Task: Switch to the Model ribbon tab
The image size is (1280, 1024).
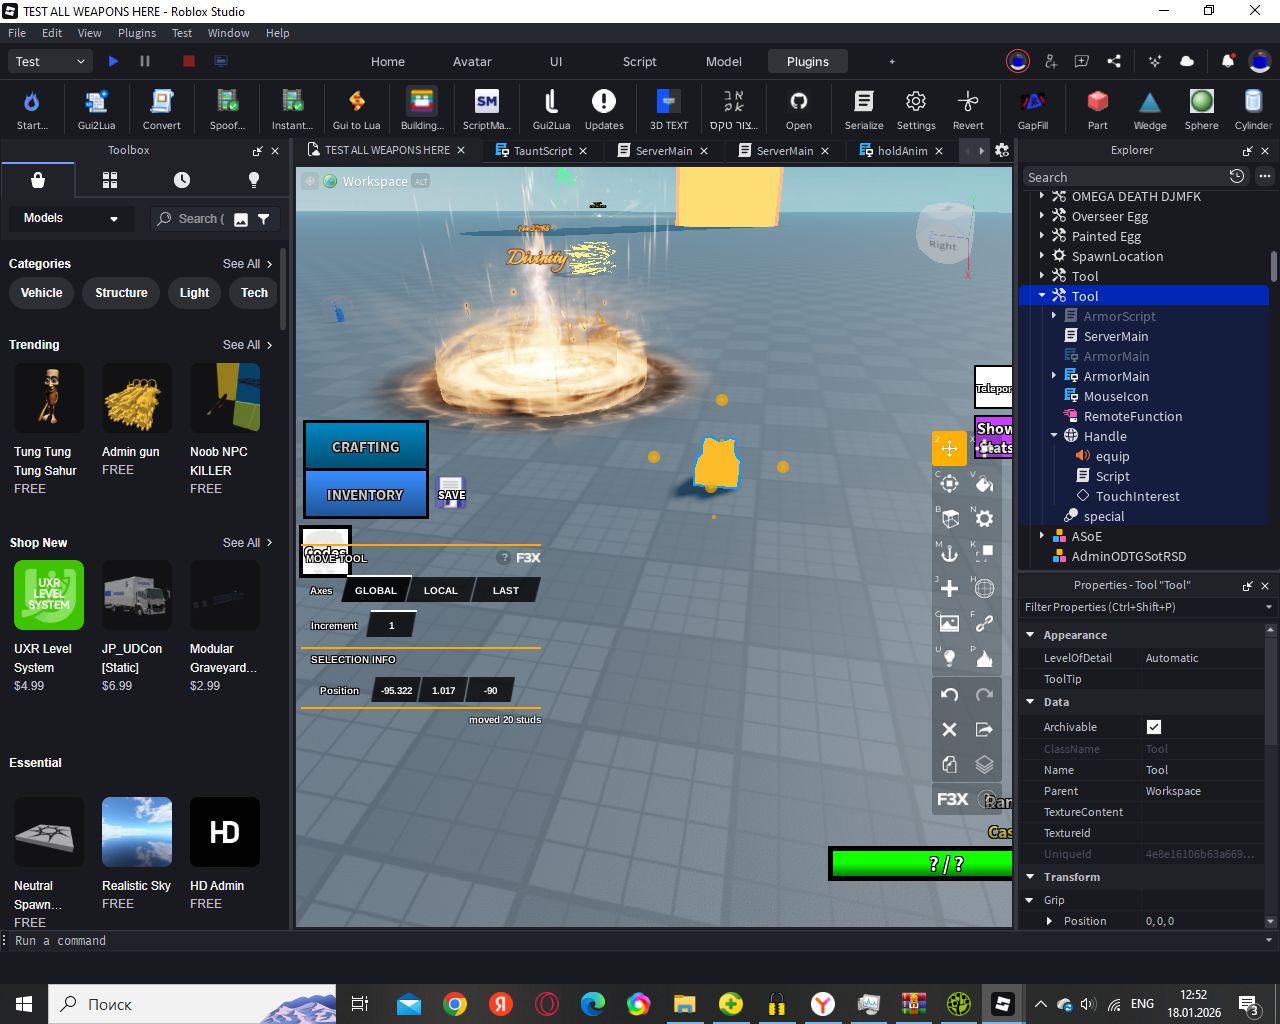Action: click(724, 61)
